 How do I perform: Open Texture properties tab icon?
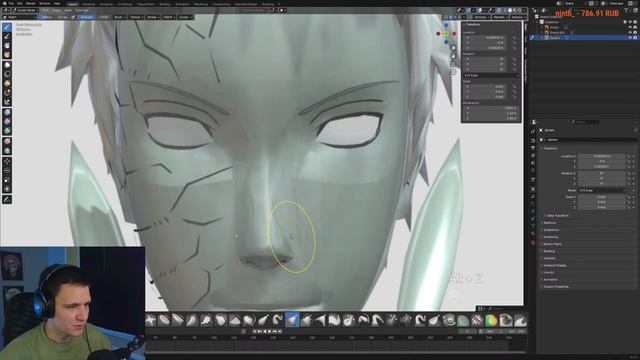pos(533,243)
